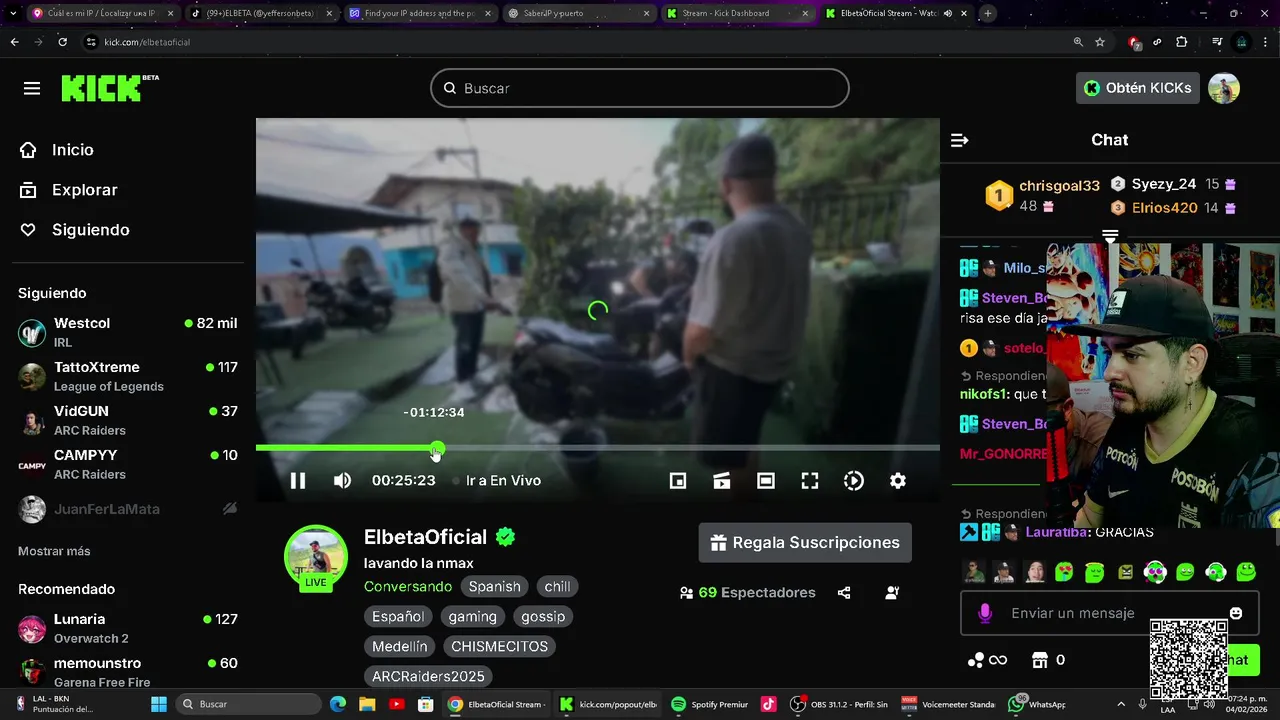Screen dimensions: 1280x720
Task: Pick the first emote in the quick emote row
Action: pos(974,572)
